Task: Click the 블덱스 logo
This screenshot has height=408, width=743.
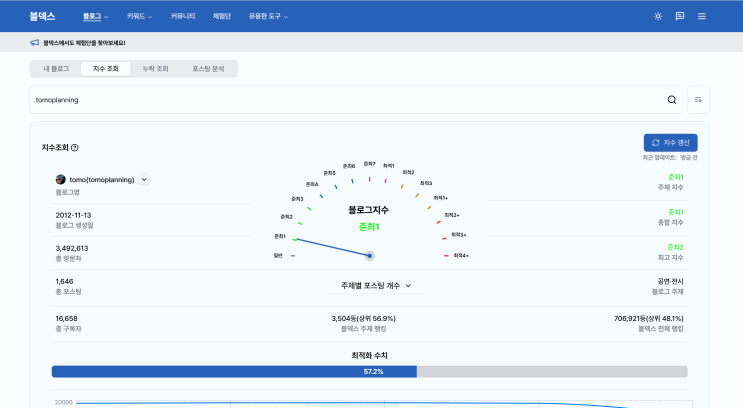Action: point(42,16)
